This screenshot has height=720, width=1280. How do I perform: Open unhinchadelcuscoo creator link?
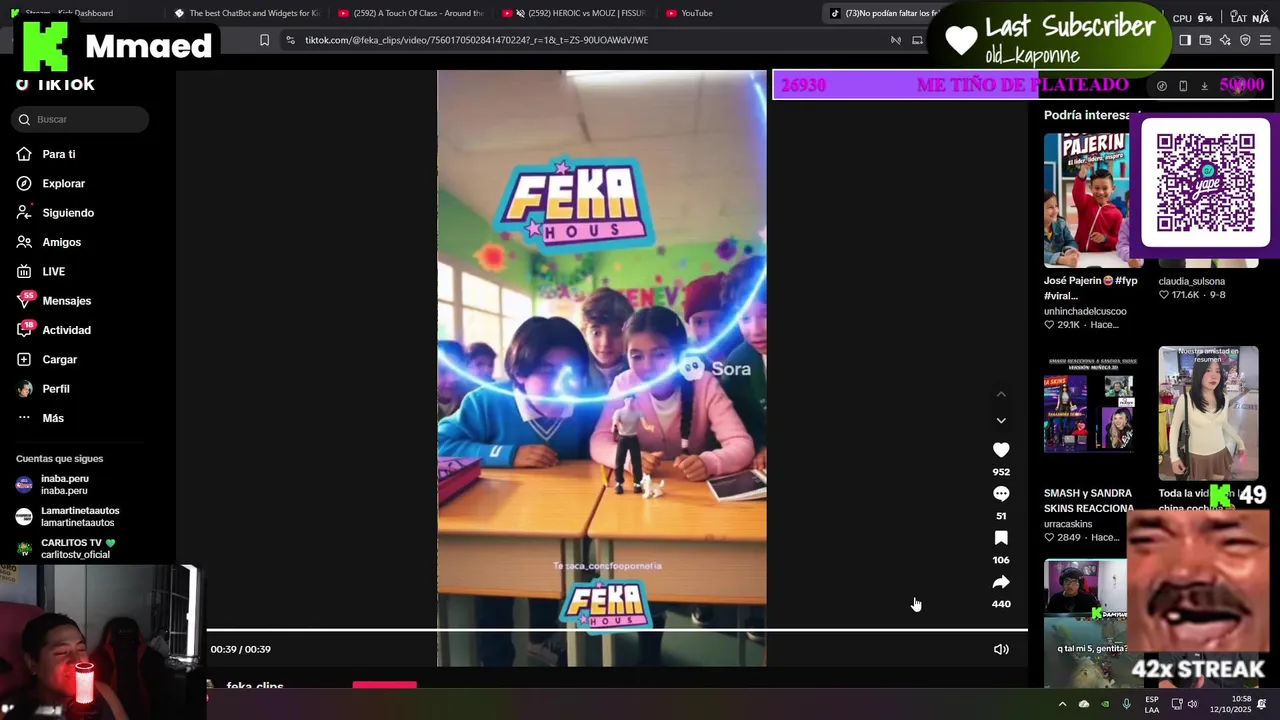(x=1085, y=311)
